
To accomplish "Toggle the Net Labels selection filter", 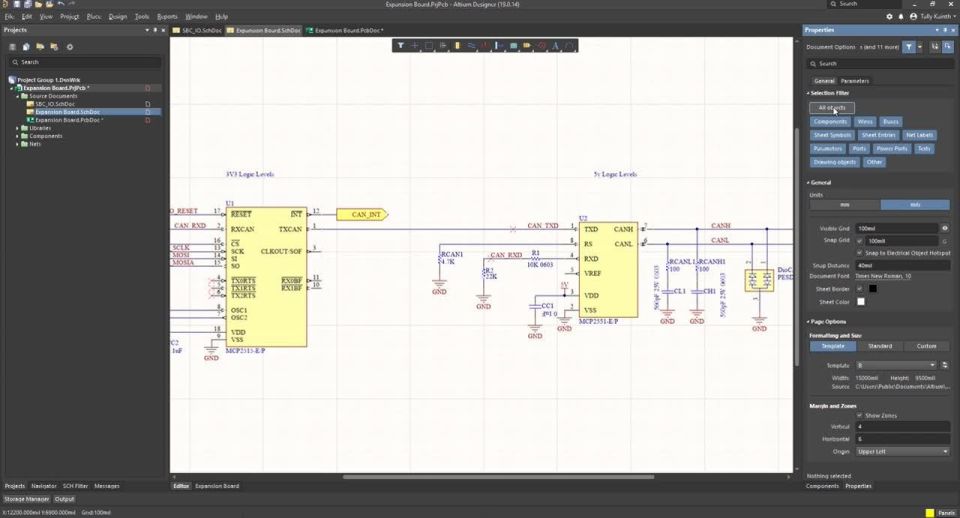I will coord(920,135).
